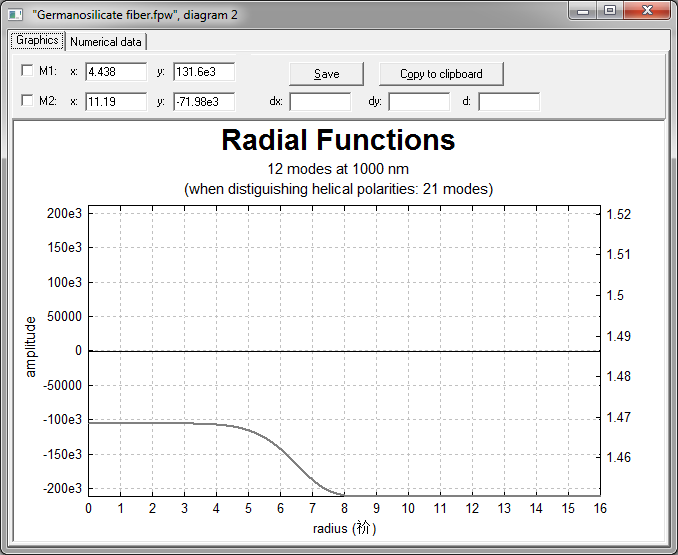Click the window's application icon
The width and height of the screenshot is (678, 555).
coord(16,15)
